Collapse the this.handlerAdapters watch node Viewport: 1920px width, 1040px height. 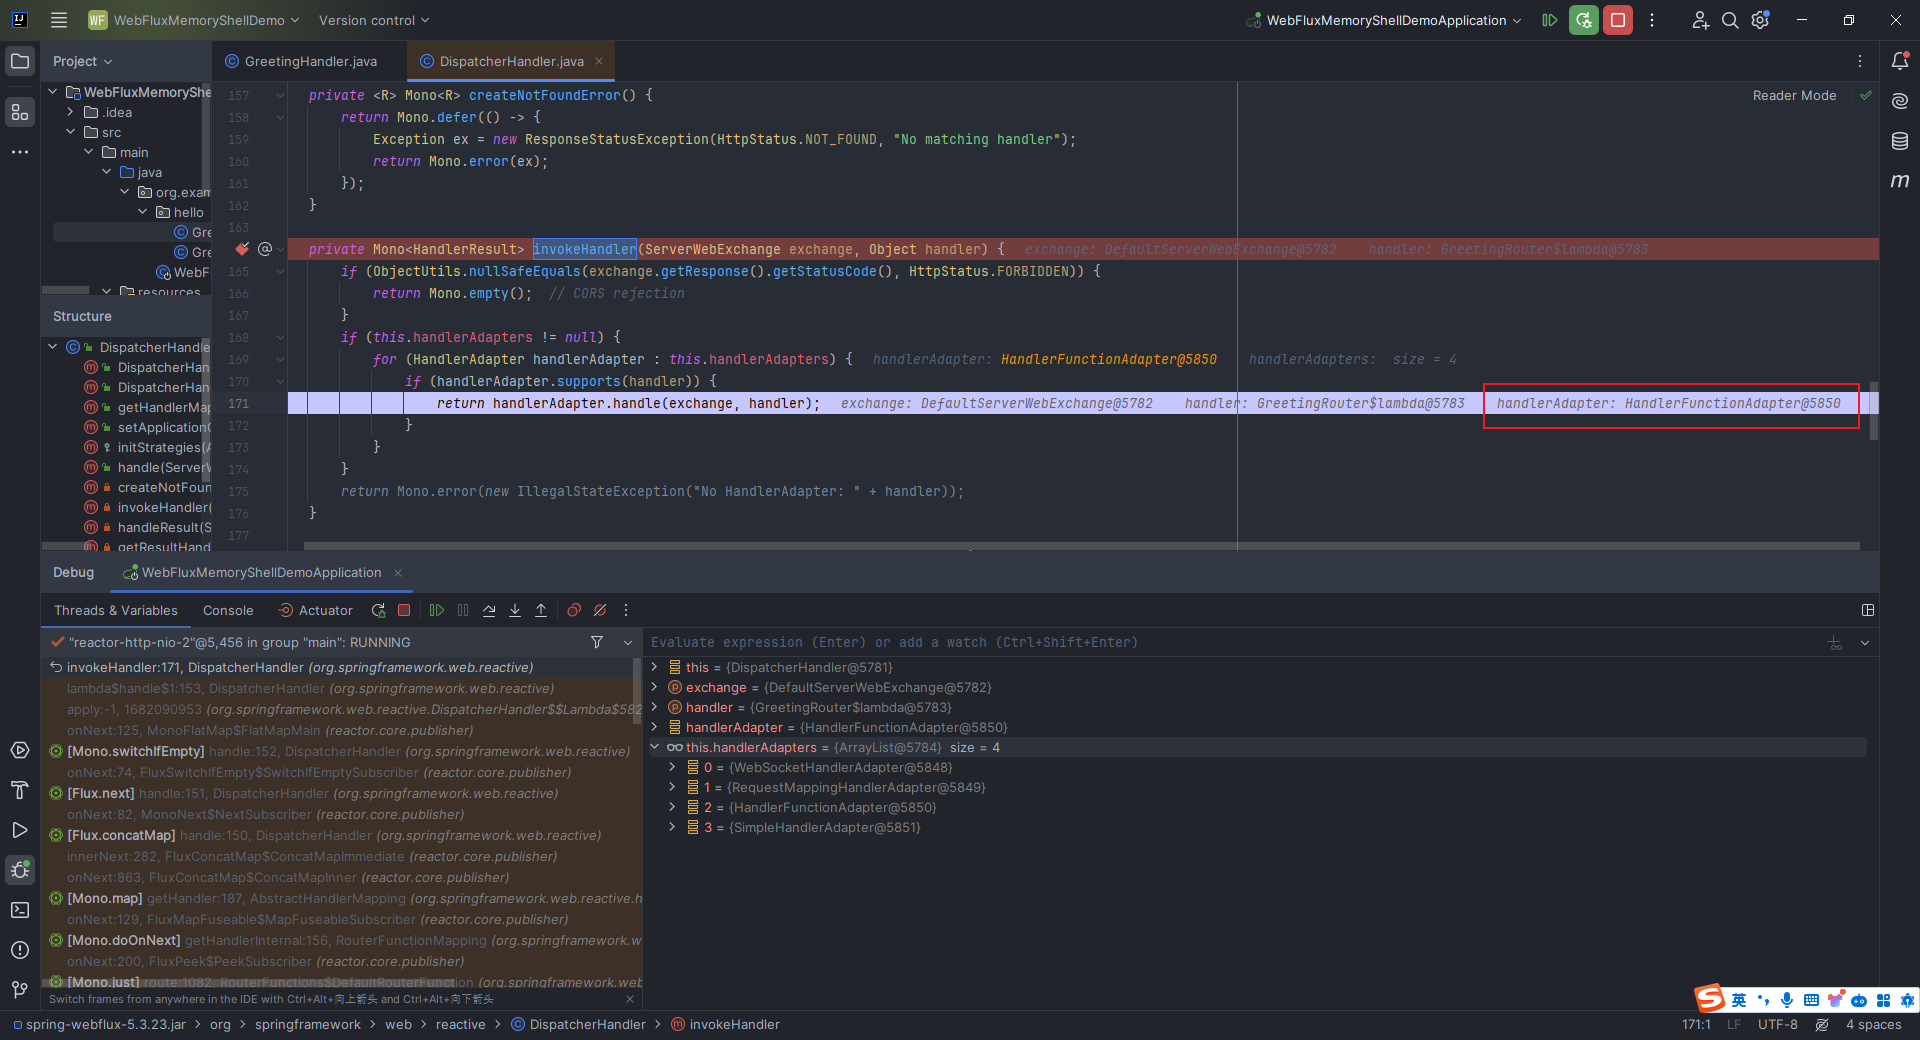point(654,747)
